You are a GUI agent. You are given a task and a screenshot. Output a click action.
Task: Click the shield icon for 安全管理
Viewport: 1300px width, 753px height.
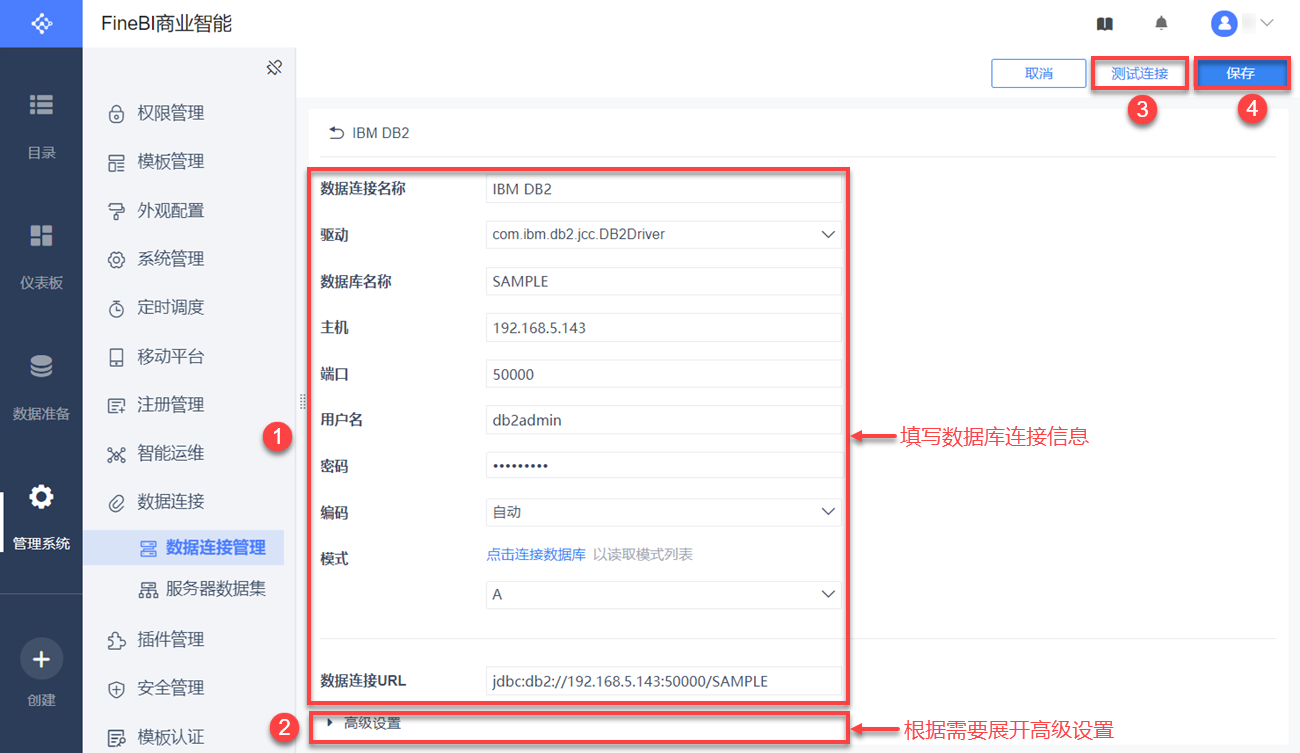click(116, 689)
